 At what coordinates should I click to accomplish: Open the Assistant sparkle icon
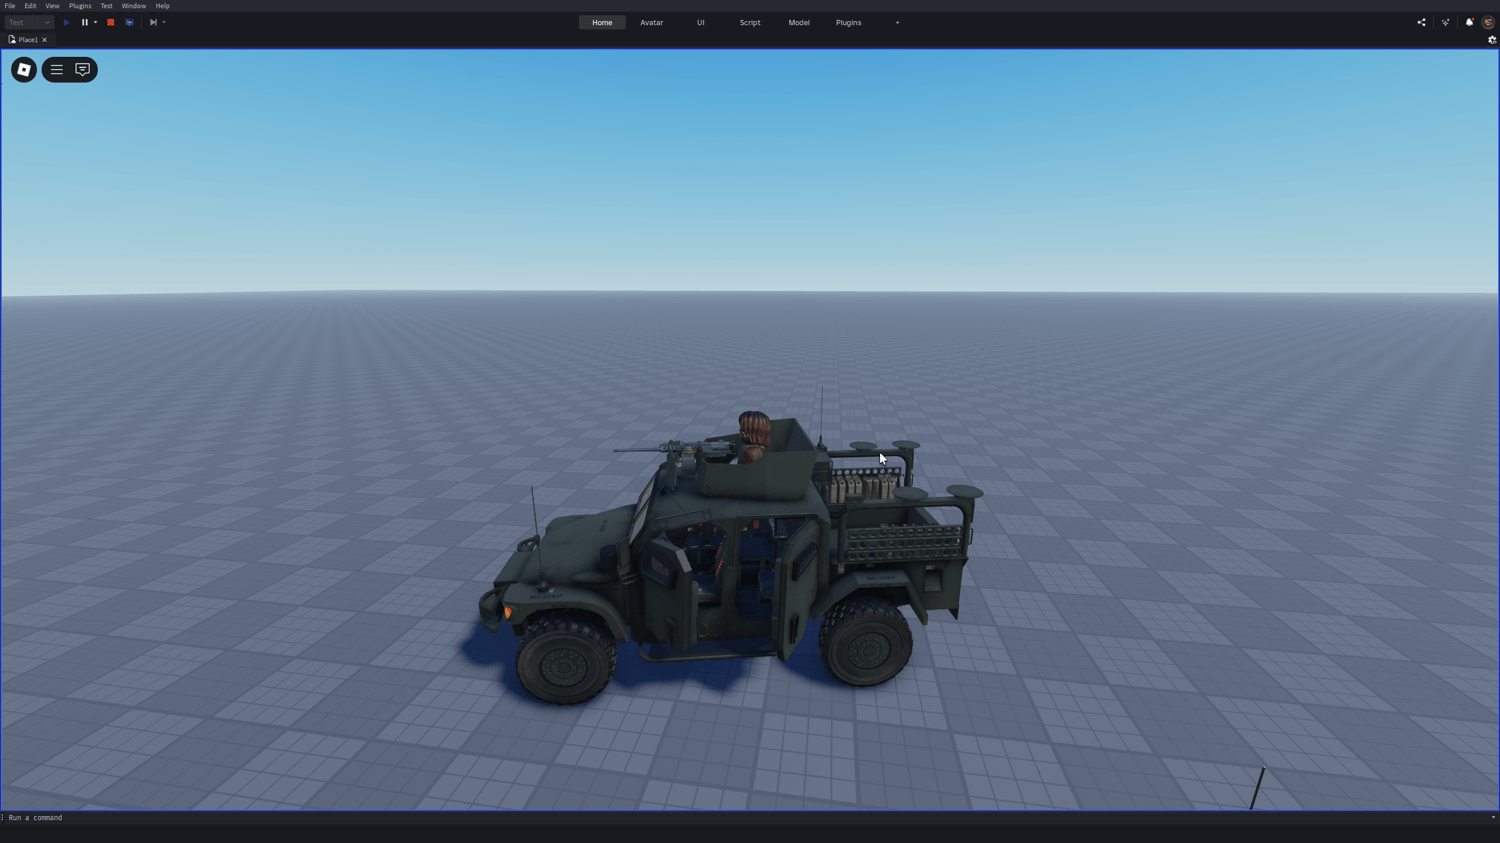[1445, 22]
